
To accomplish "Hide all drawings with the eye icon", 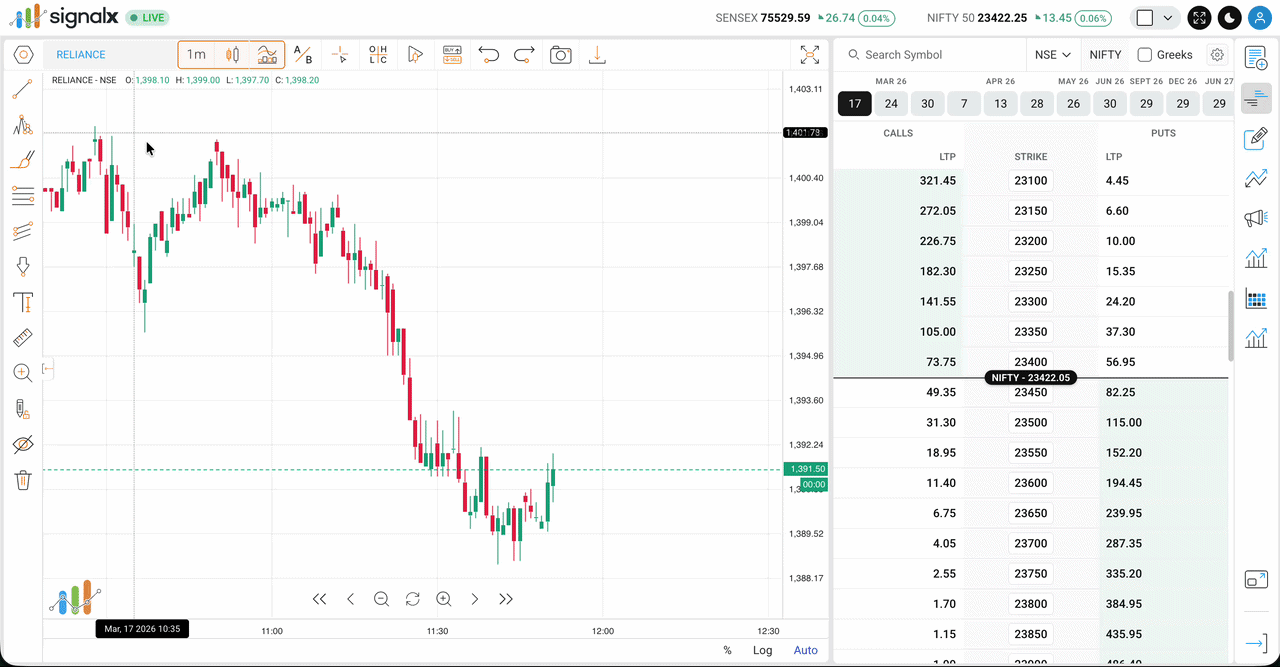I will coord(22,444).
